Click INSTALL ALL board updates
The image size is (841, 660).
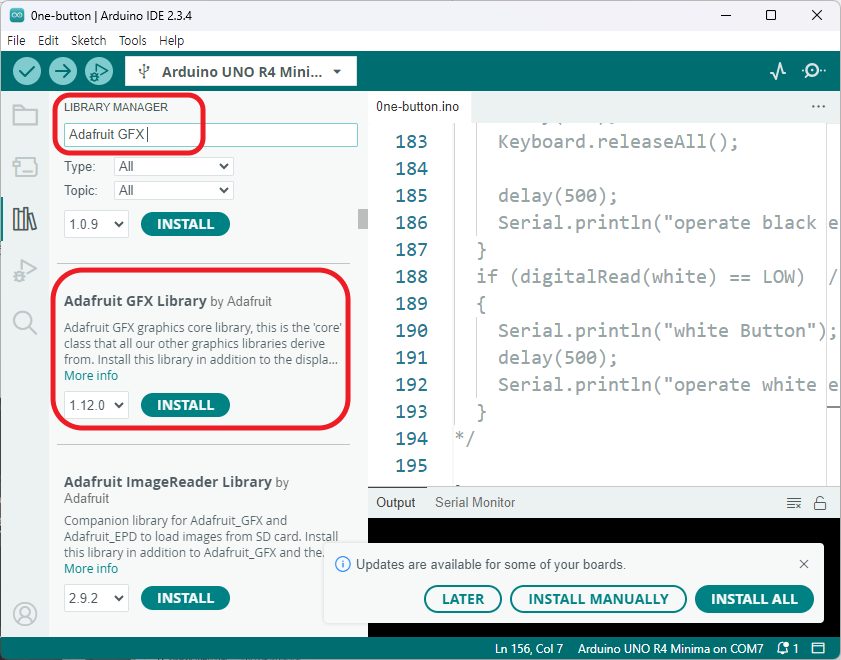(754, 599)
